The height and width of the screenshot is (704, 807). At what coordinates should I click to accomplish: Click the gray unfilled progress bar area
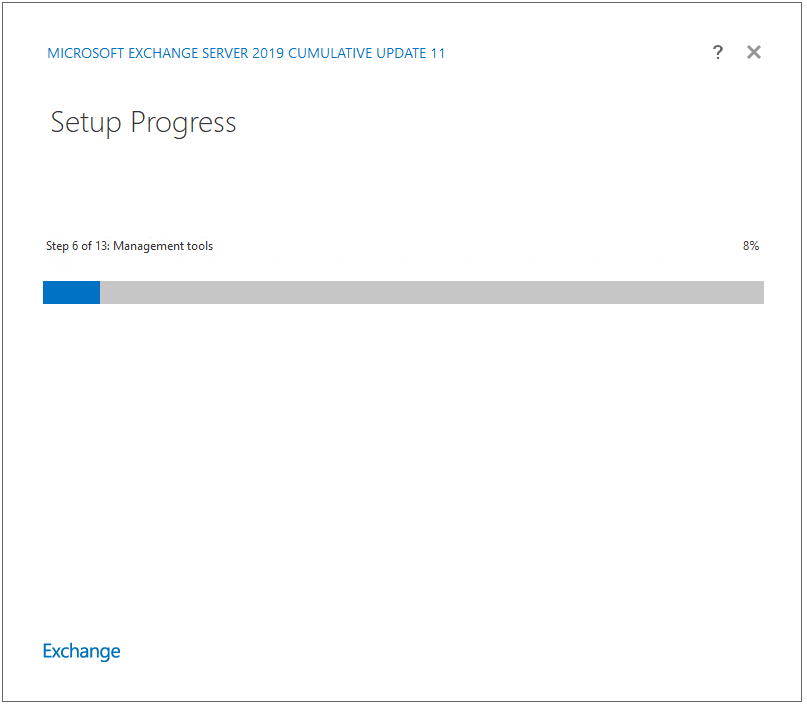[x=432, y=292]
